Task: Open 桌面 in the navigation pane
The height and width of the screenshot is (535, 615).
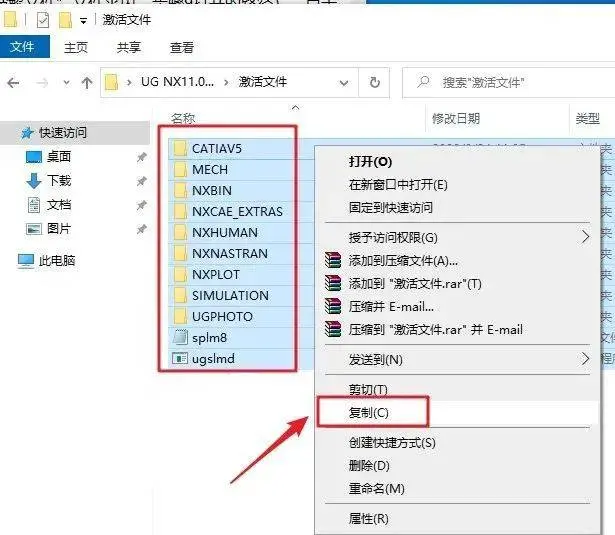Action: point(59,156)
